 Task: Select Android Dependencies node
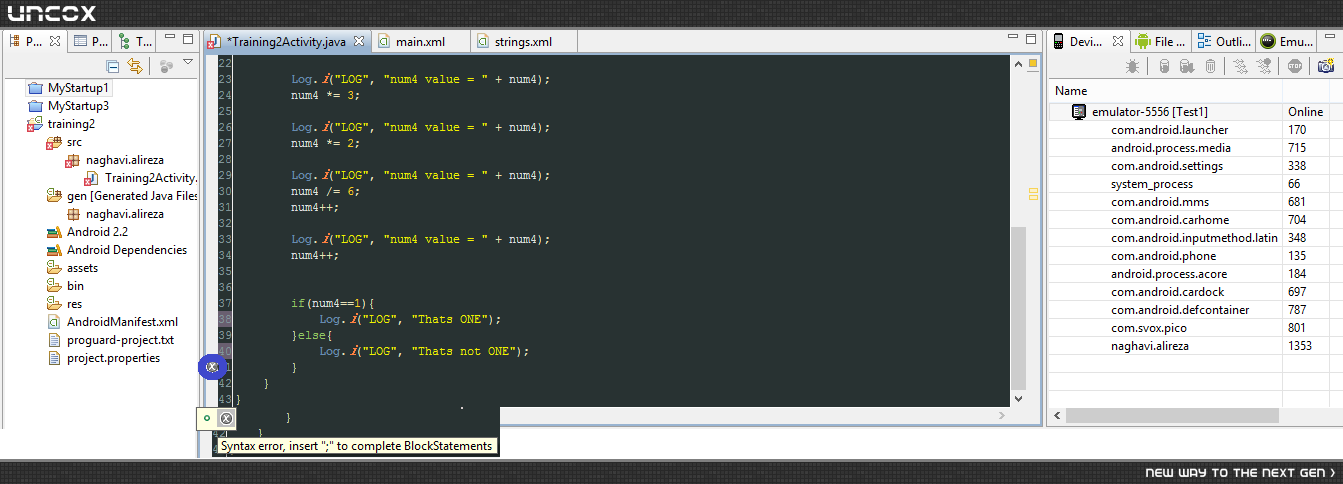pyautogui.click(x=116, y=250)
